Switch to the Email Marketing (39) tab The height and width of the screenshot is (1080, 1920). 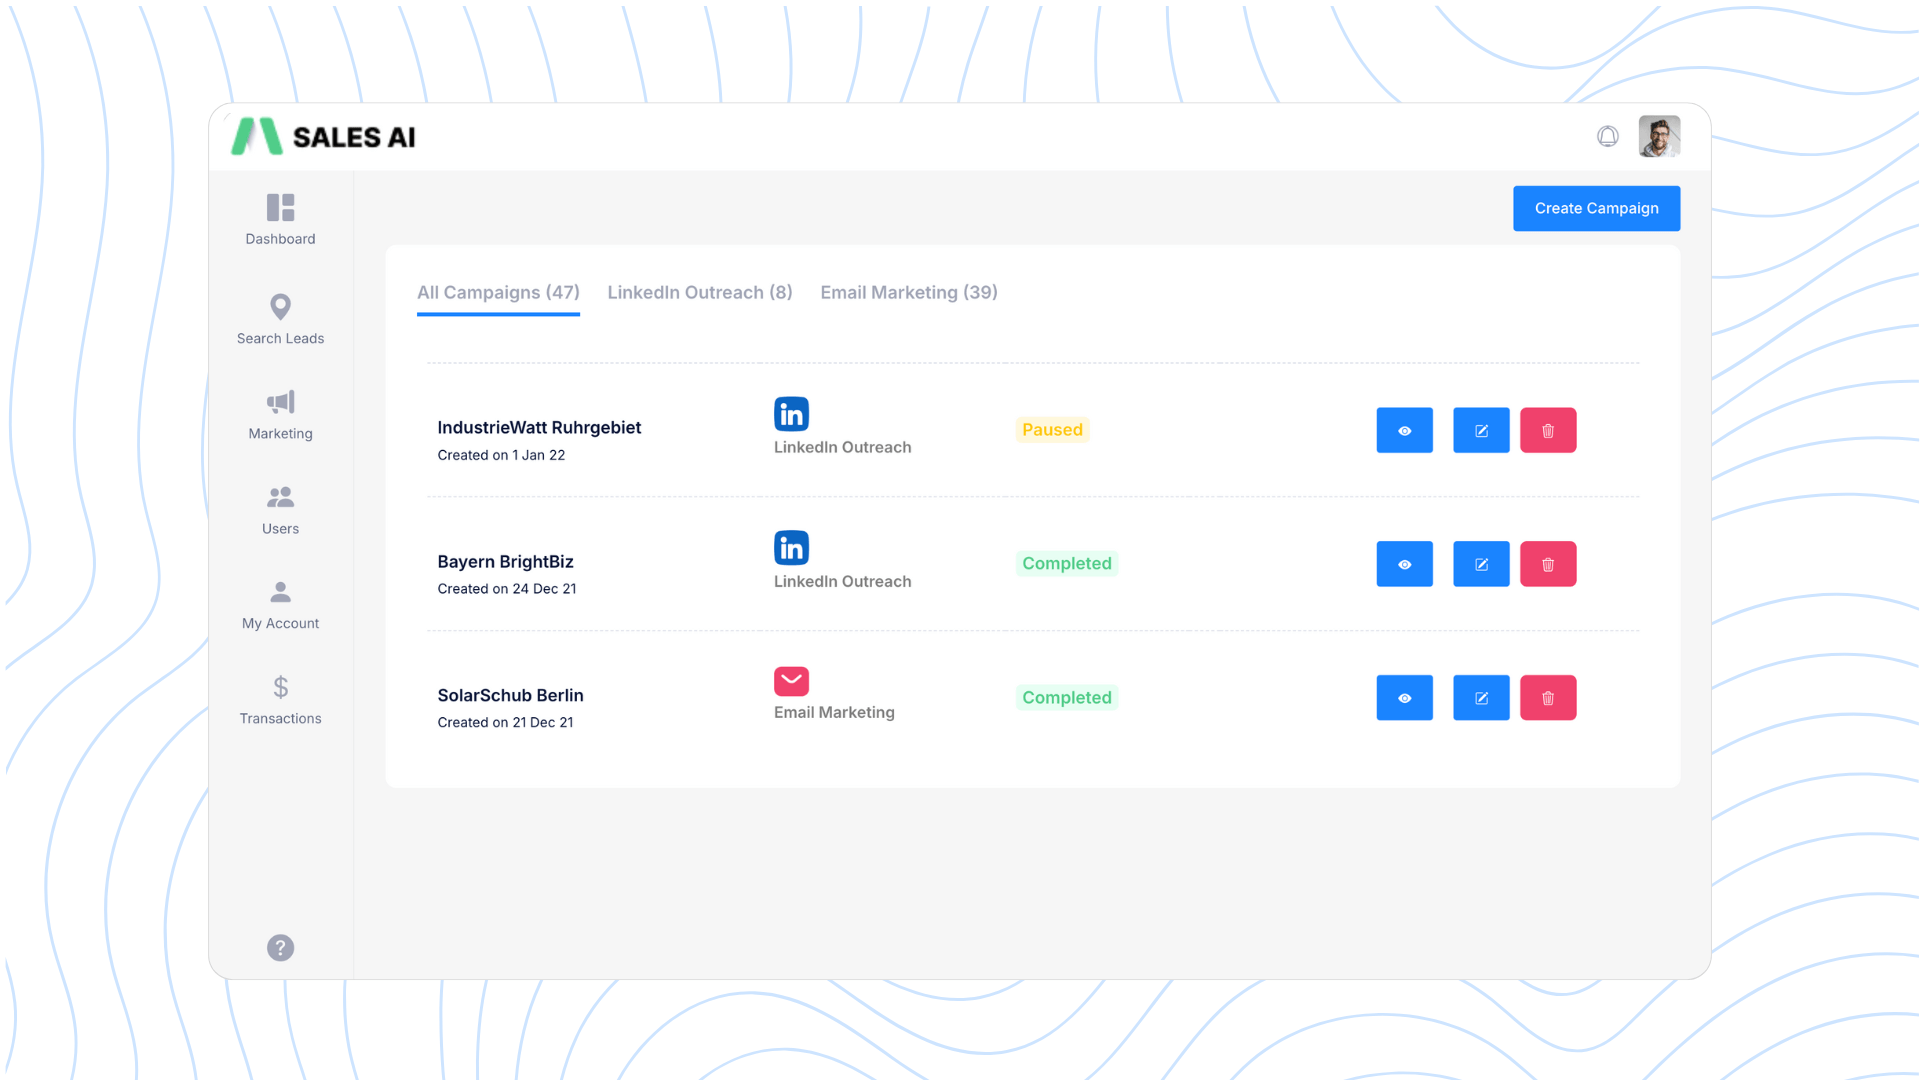(x=908, y=292)
